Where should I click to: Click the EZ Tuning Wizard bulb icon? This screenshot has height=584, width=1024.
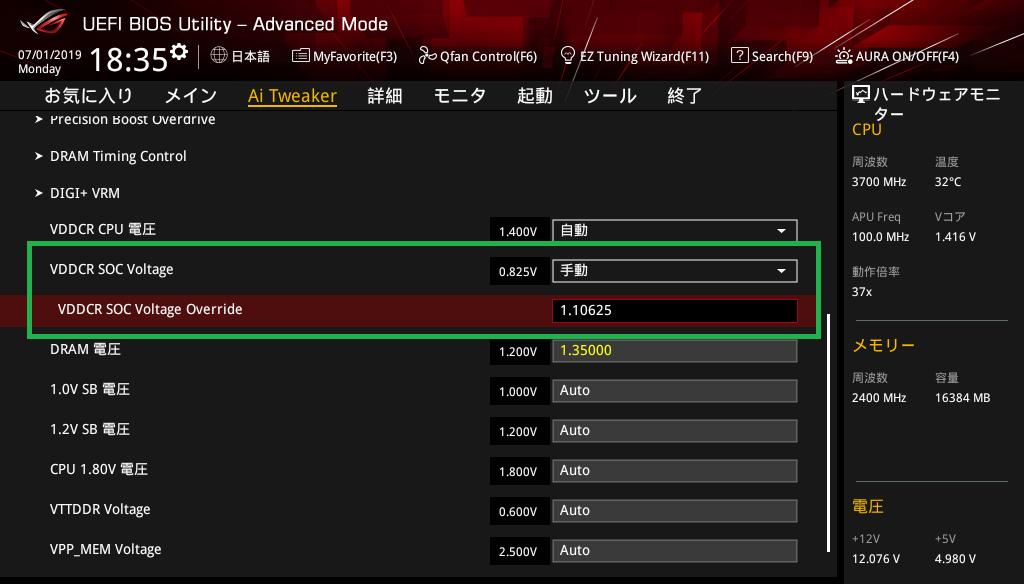(568, 56)
